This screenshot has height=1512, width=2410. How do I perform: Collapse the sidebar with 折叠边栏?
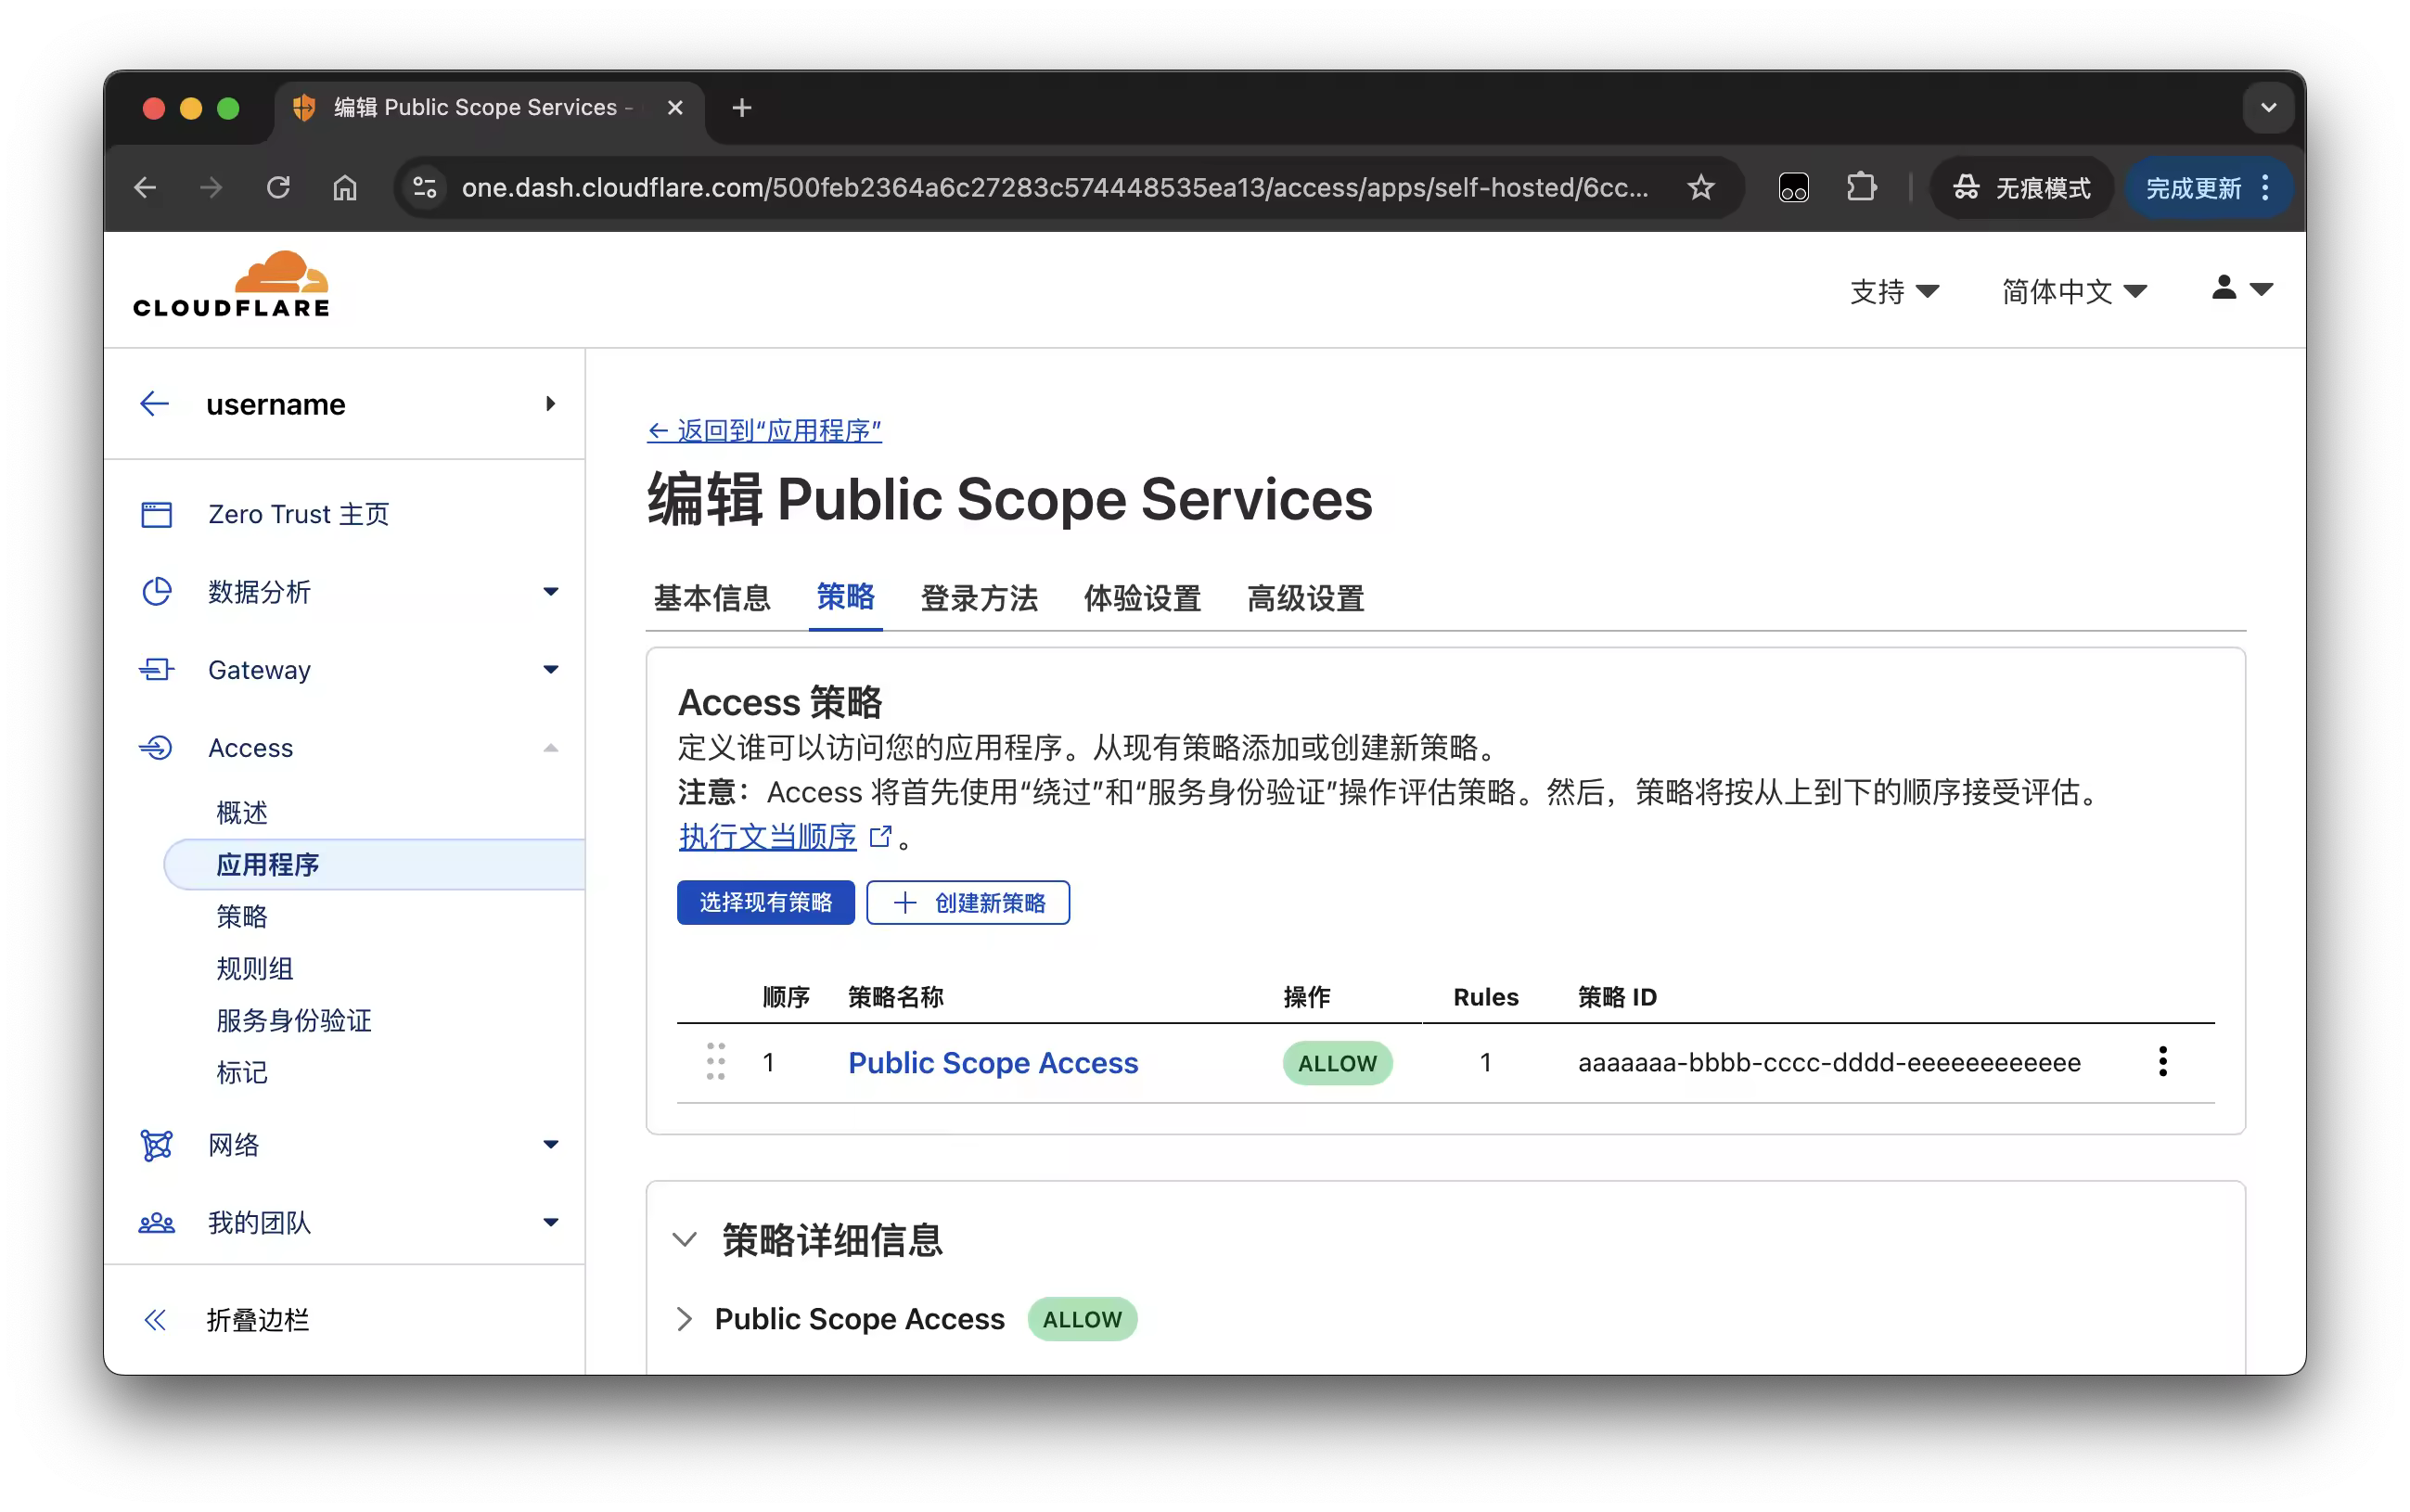[x=225, y=1320]
